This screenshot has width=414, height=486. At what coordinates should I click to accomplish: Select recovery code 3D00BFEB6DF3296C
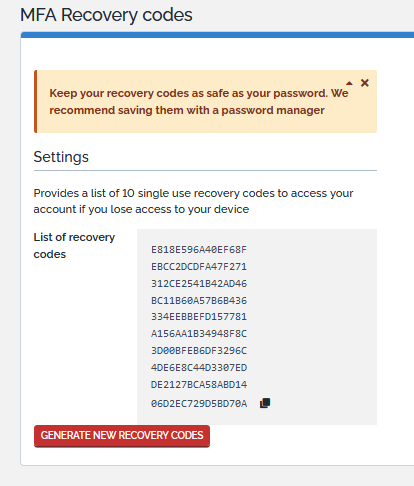click(199, 351)
